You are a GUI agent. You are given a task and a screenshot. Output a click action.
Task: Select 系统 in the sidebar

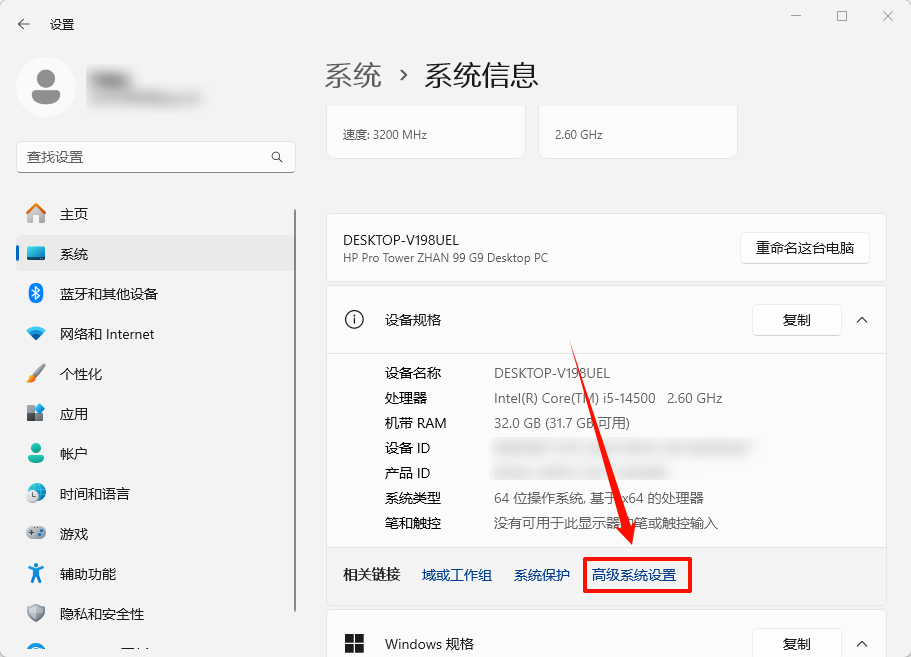pyautogui.click(x=74, y=254)
